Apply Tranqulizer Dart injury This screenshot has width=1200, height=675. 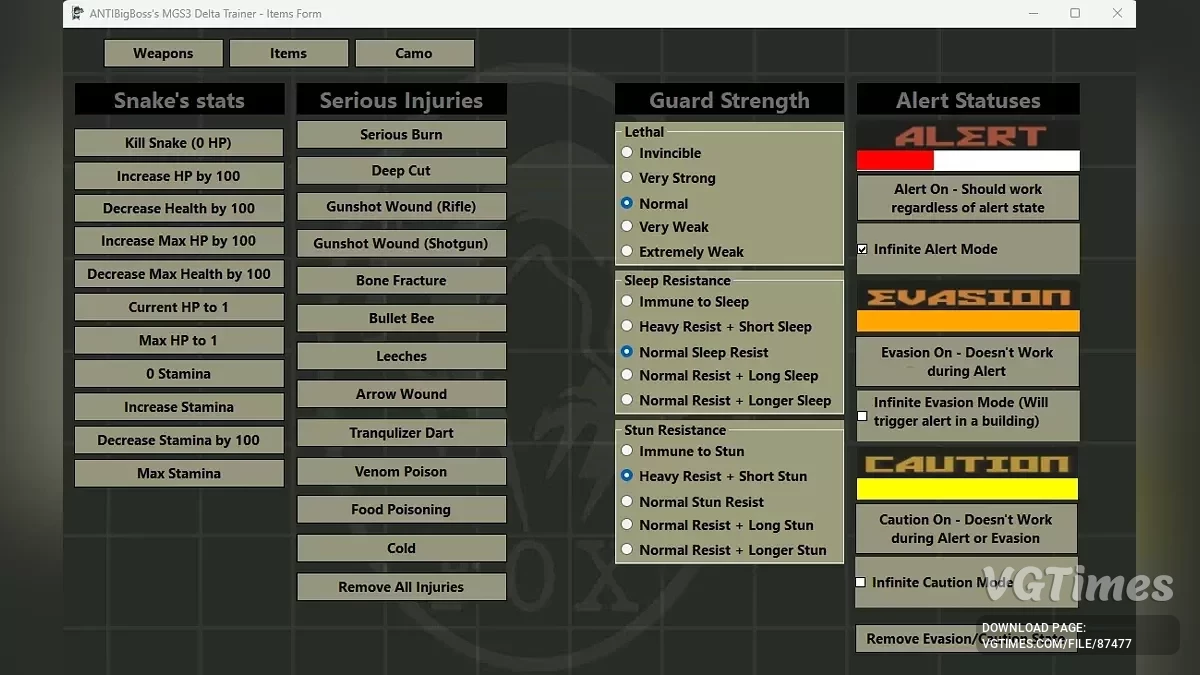pyautogui.click(x=401, y=433)
